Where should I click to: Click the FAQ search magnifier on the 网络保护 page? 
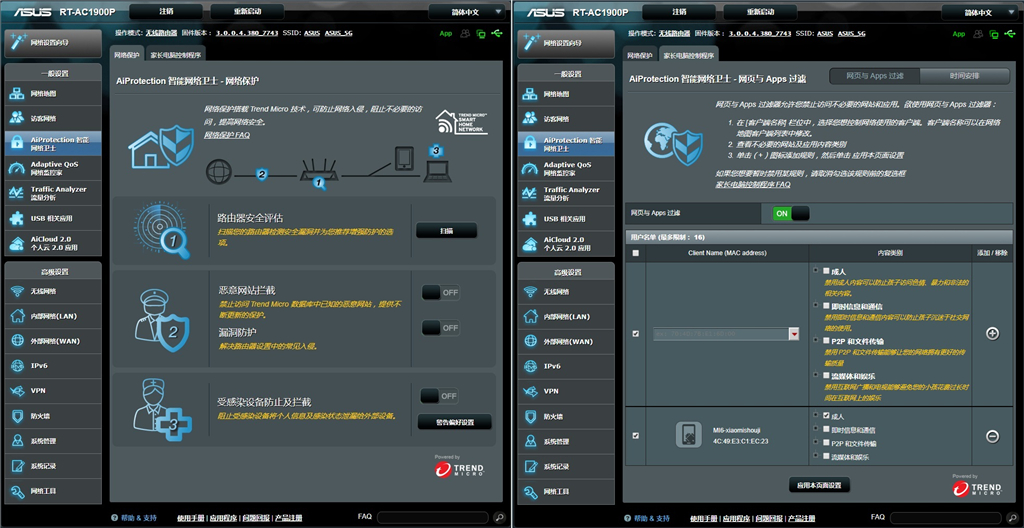500,517
